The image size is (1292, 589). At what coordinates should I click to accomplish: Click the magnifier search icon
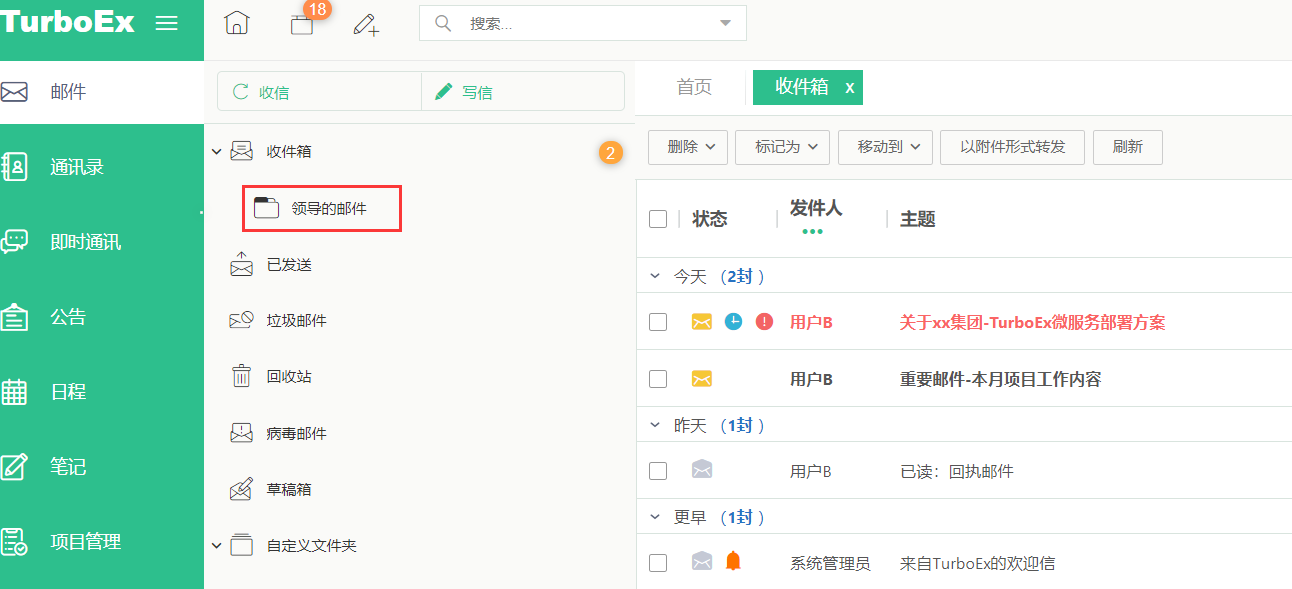point(443,23)
